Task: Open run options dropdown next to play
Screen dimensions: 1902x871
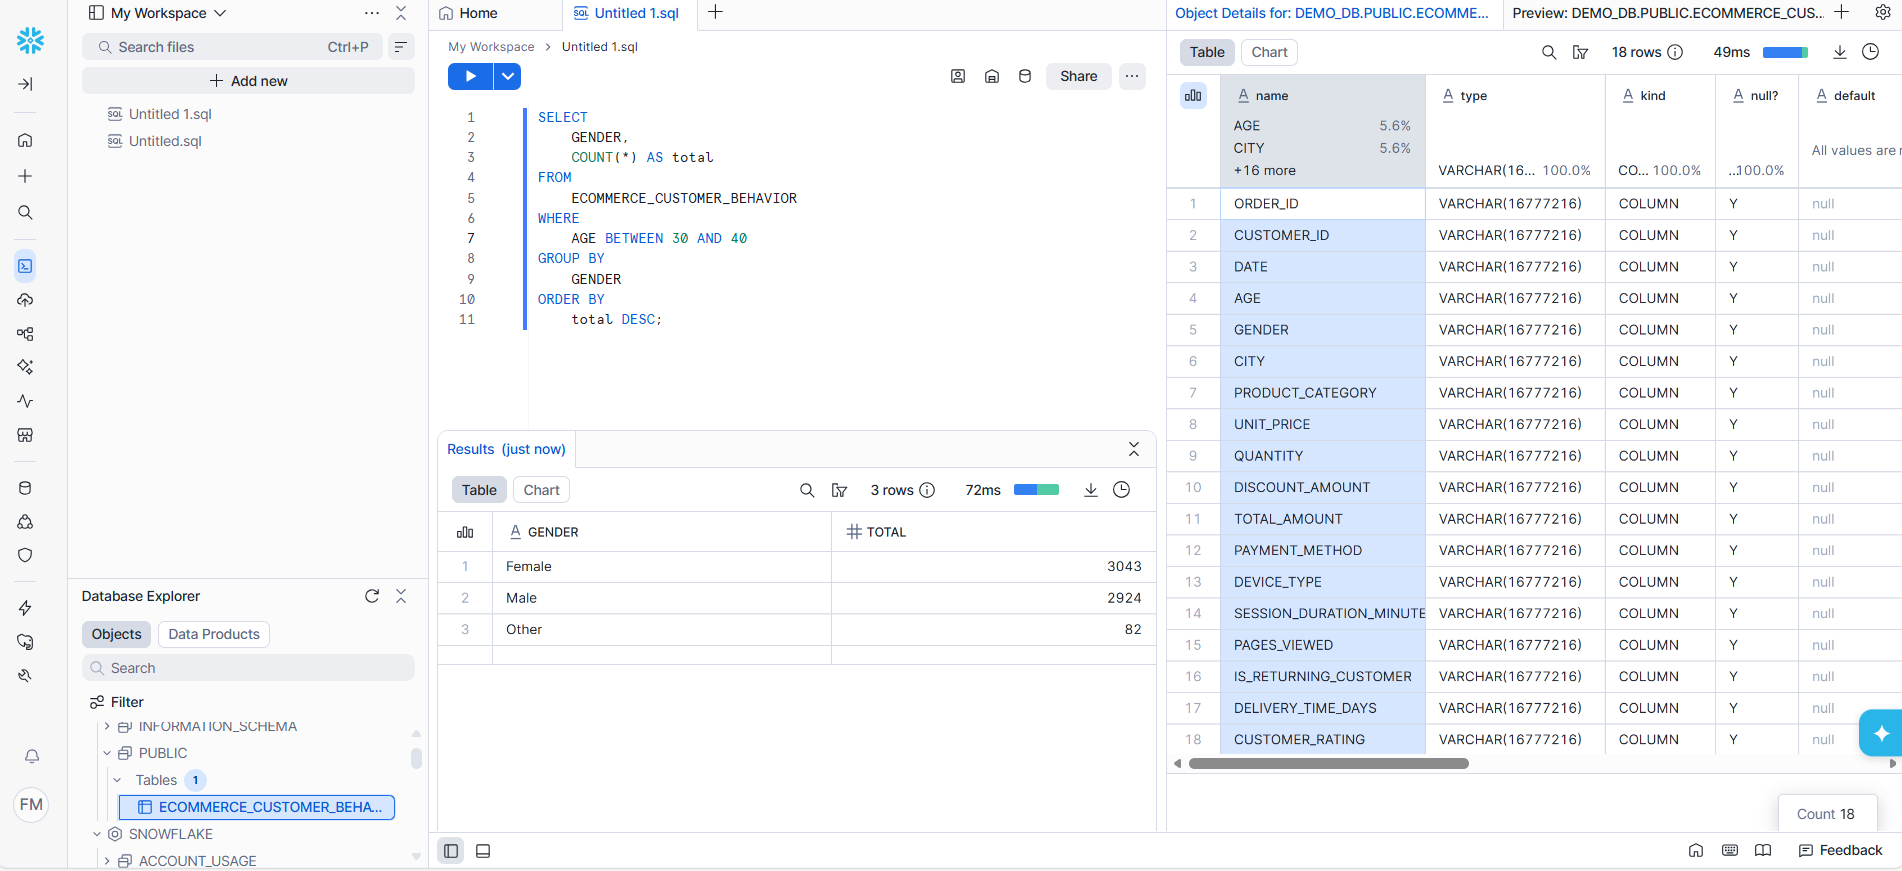Action: pos(508,76)
